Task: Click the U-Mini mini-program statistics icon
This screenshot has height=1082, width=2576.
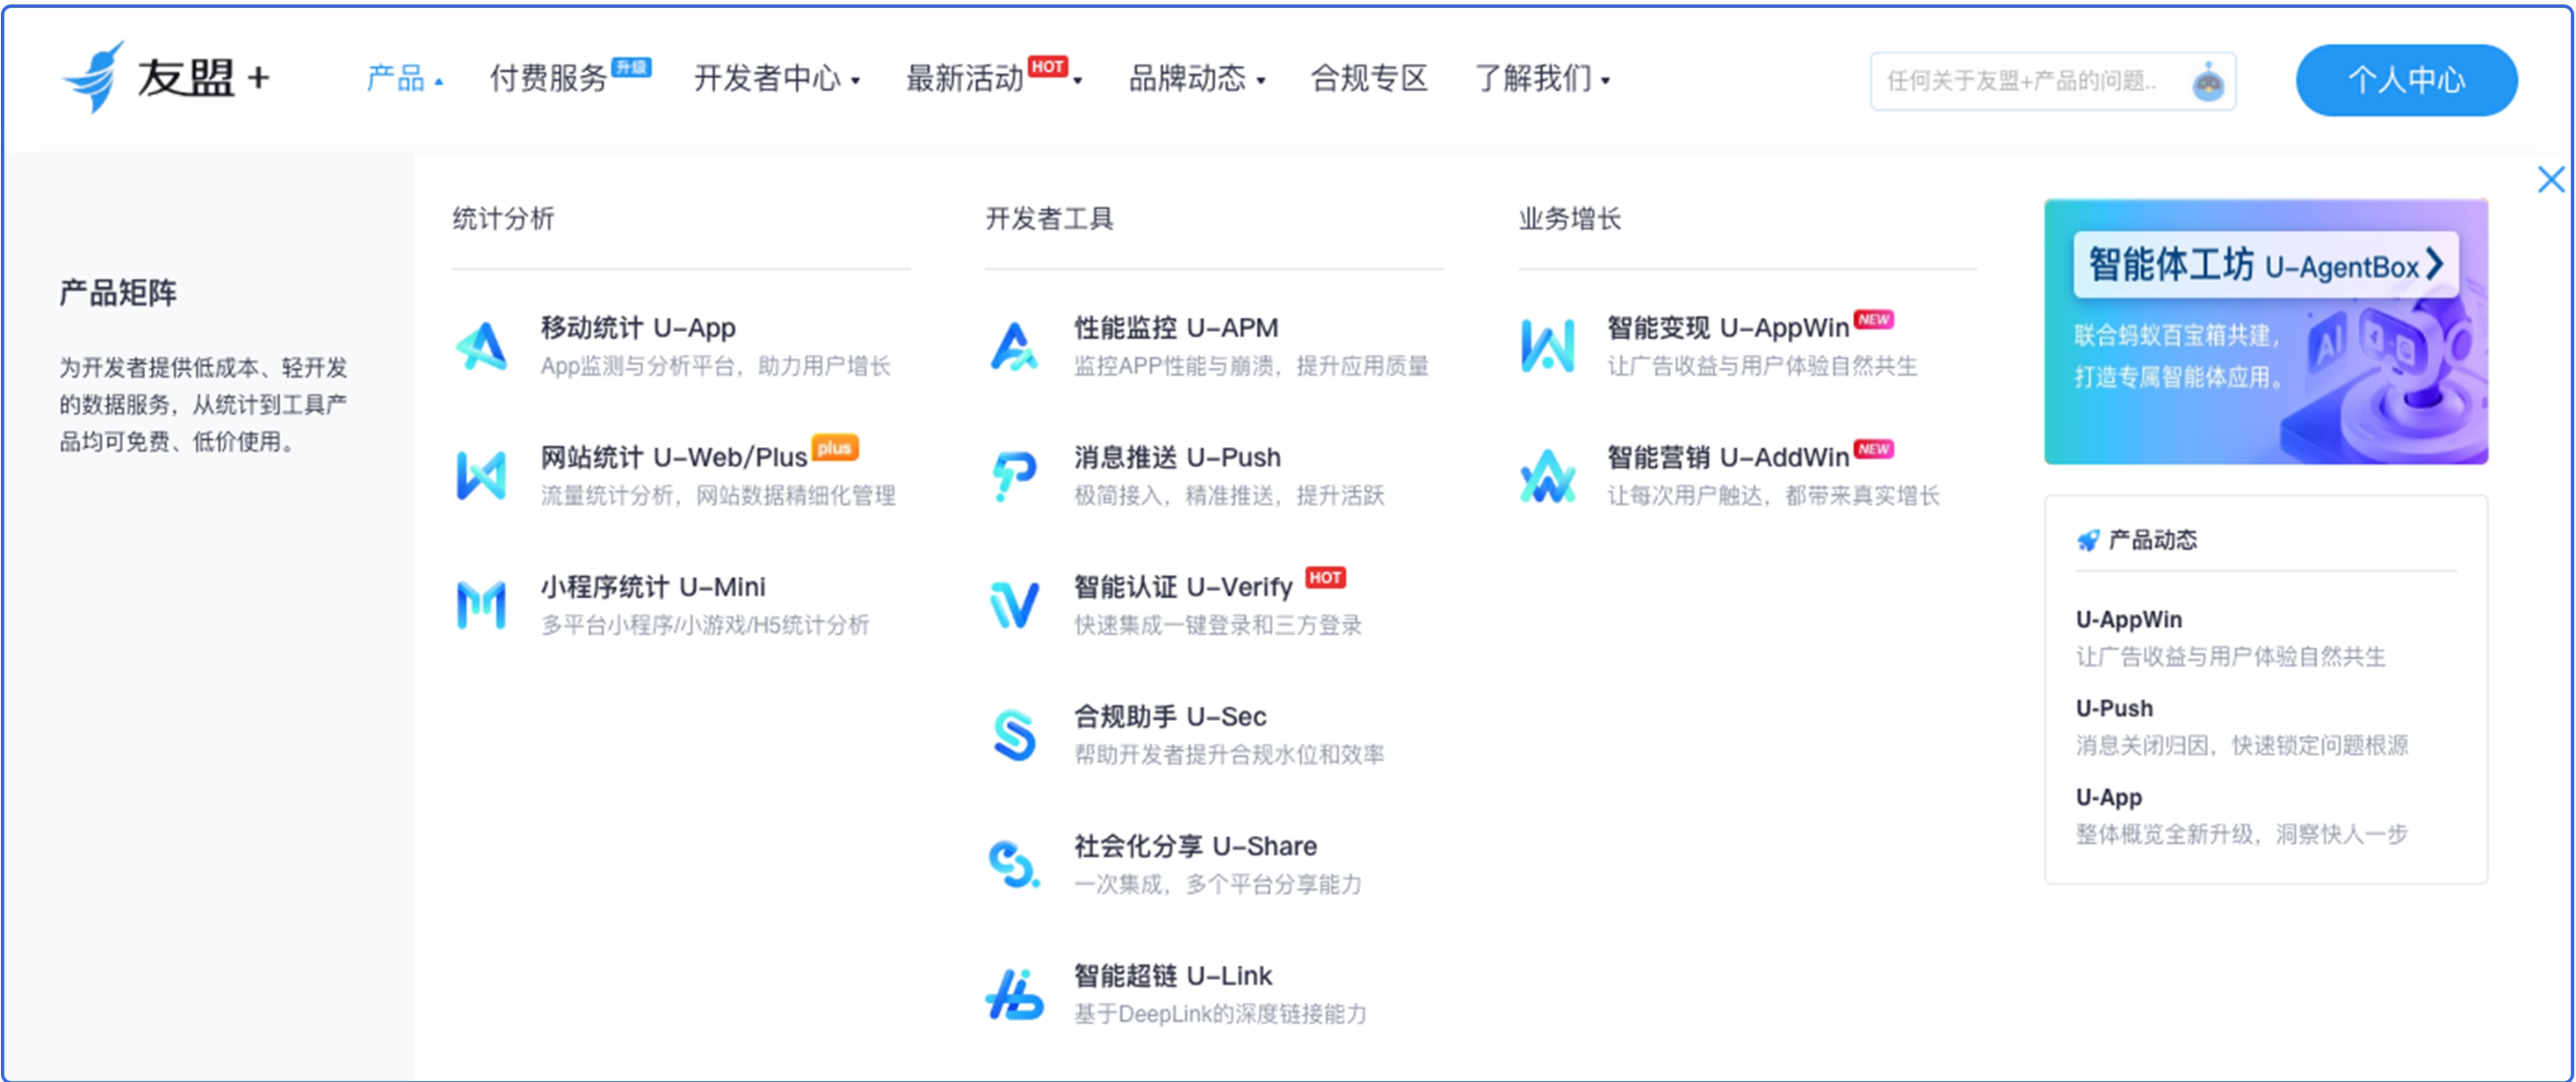Action: [482, 605]
